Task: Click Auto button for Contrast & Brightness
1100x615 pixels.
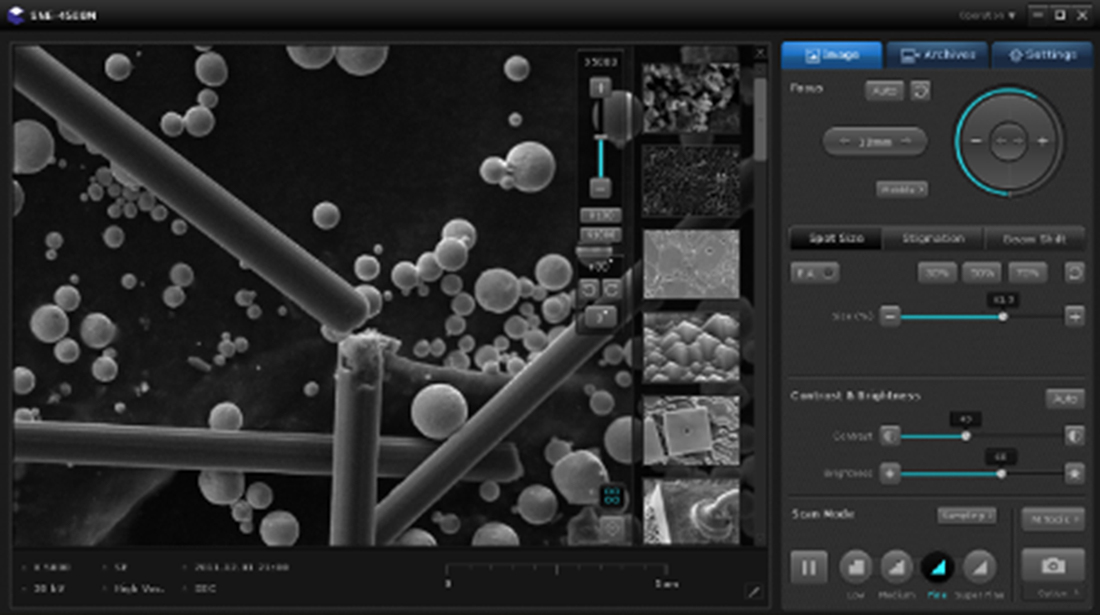Action: coord(1064,398)
